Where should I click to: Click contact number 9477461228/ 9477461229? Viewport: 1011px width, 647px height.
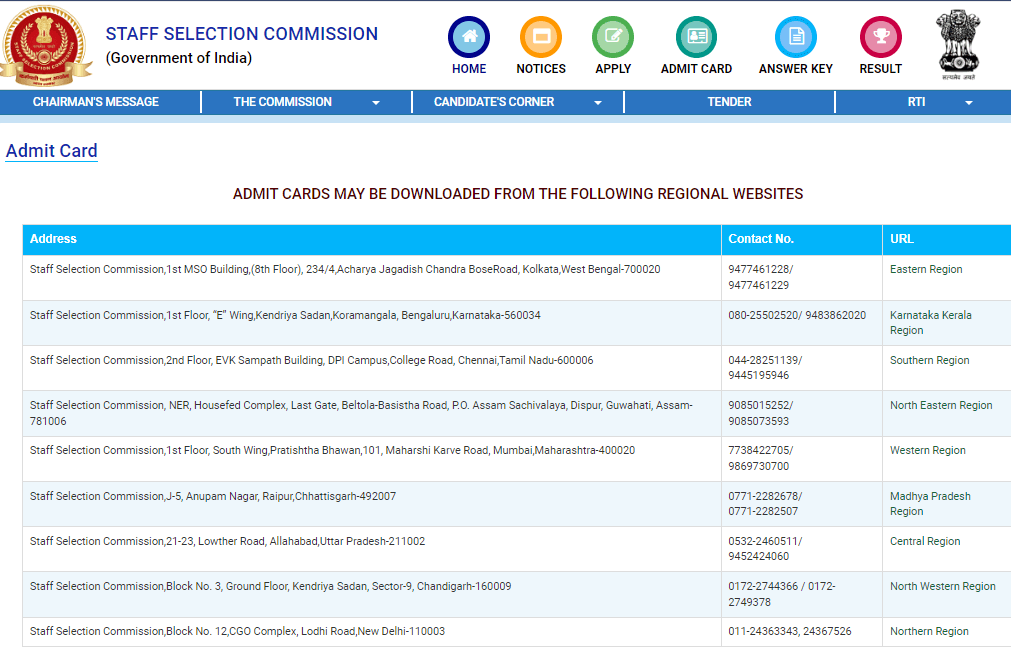(x=760, y=277)
